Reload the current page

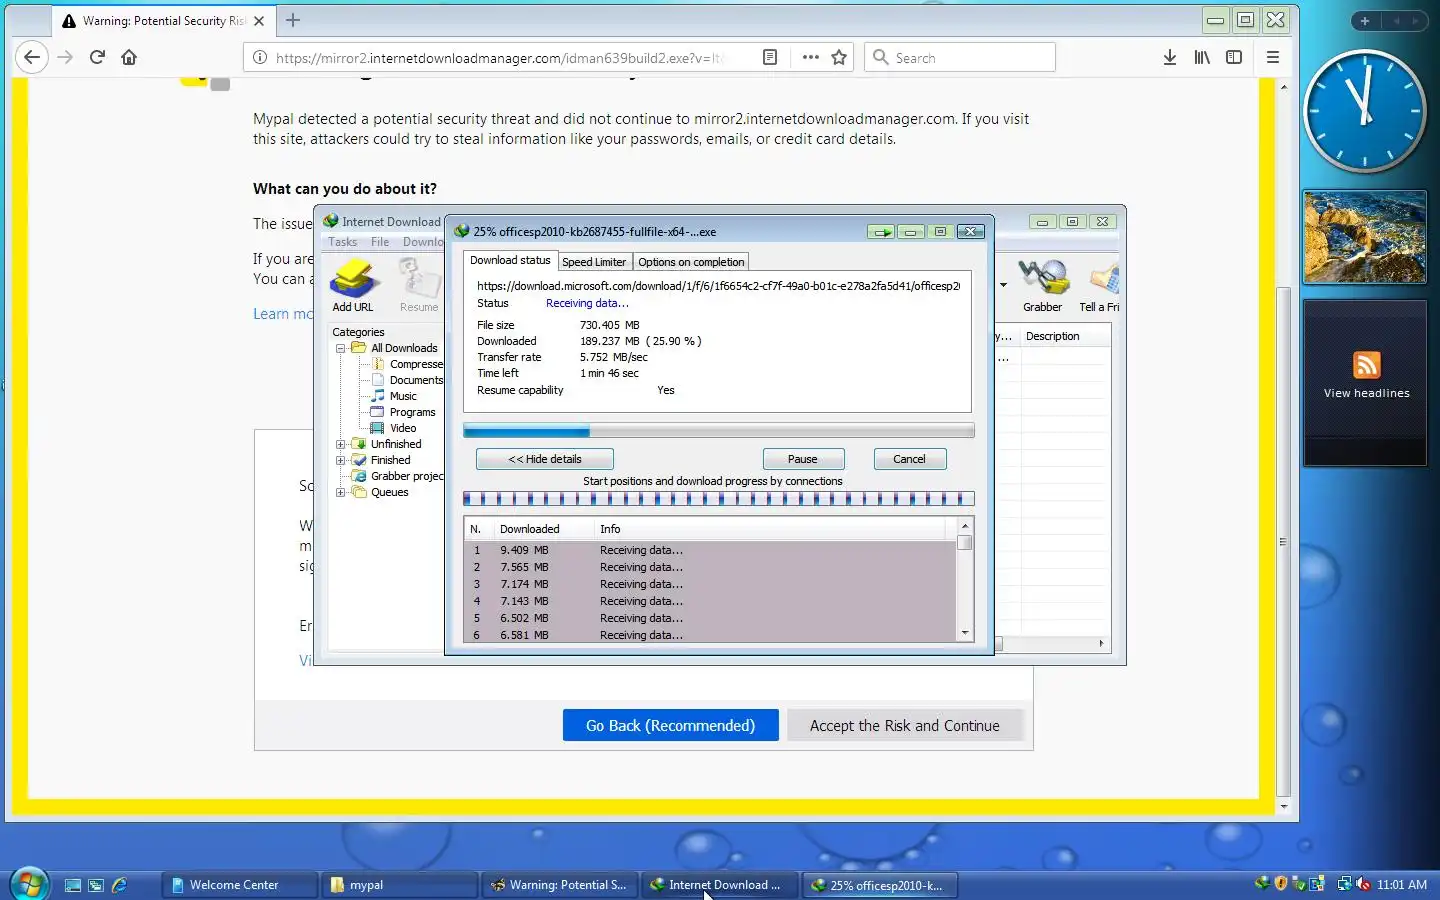click(x=97, y=57)
